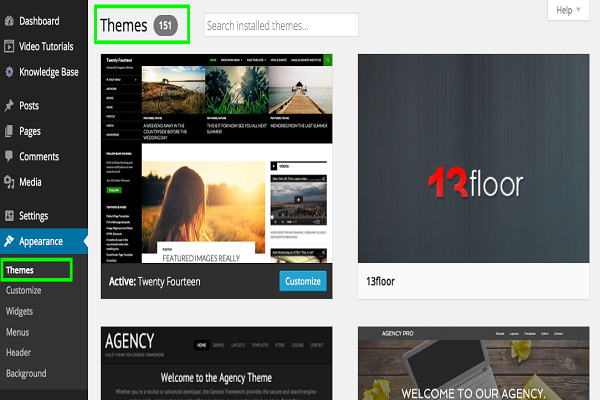
Task: Click the Themes page heading
Action: click(124, 25)
